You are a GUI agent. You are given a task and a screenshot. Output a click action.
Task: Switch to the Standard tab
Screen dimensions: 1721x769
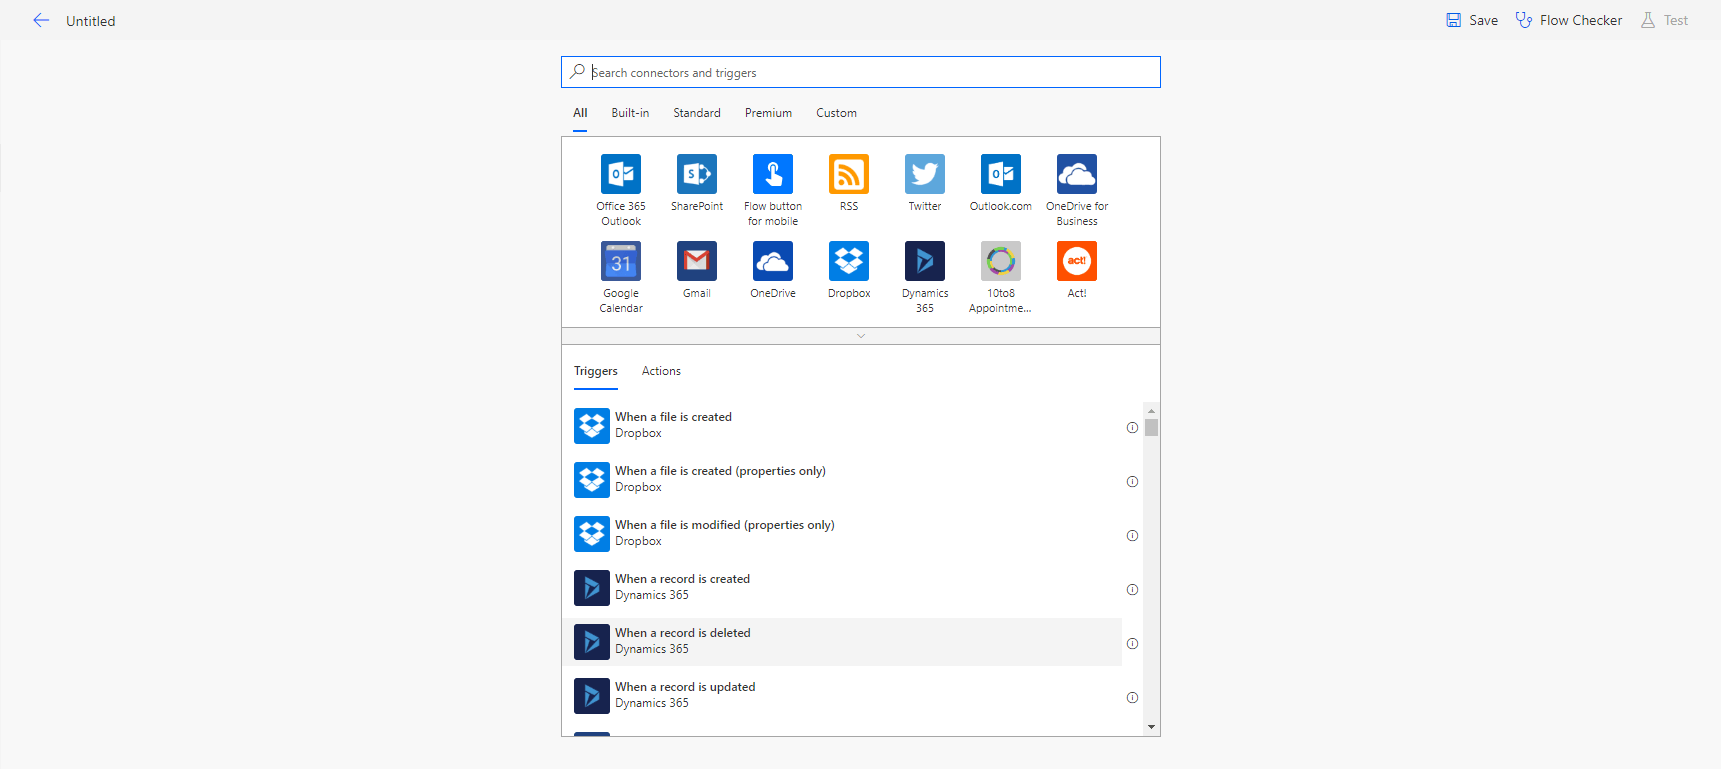click(697, 113)
